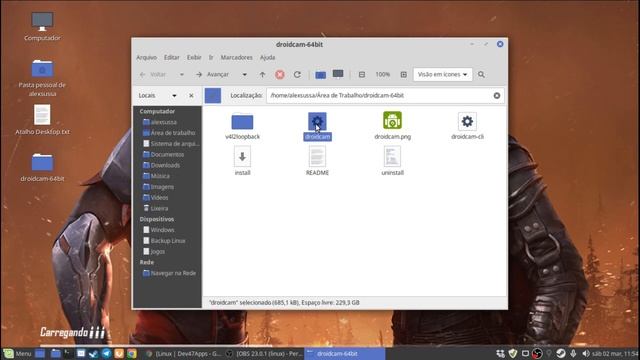This screenshot has height=360, width=640.
Task: Clear the location field text
Action: (x=497, y=96)
